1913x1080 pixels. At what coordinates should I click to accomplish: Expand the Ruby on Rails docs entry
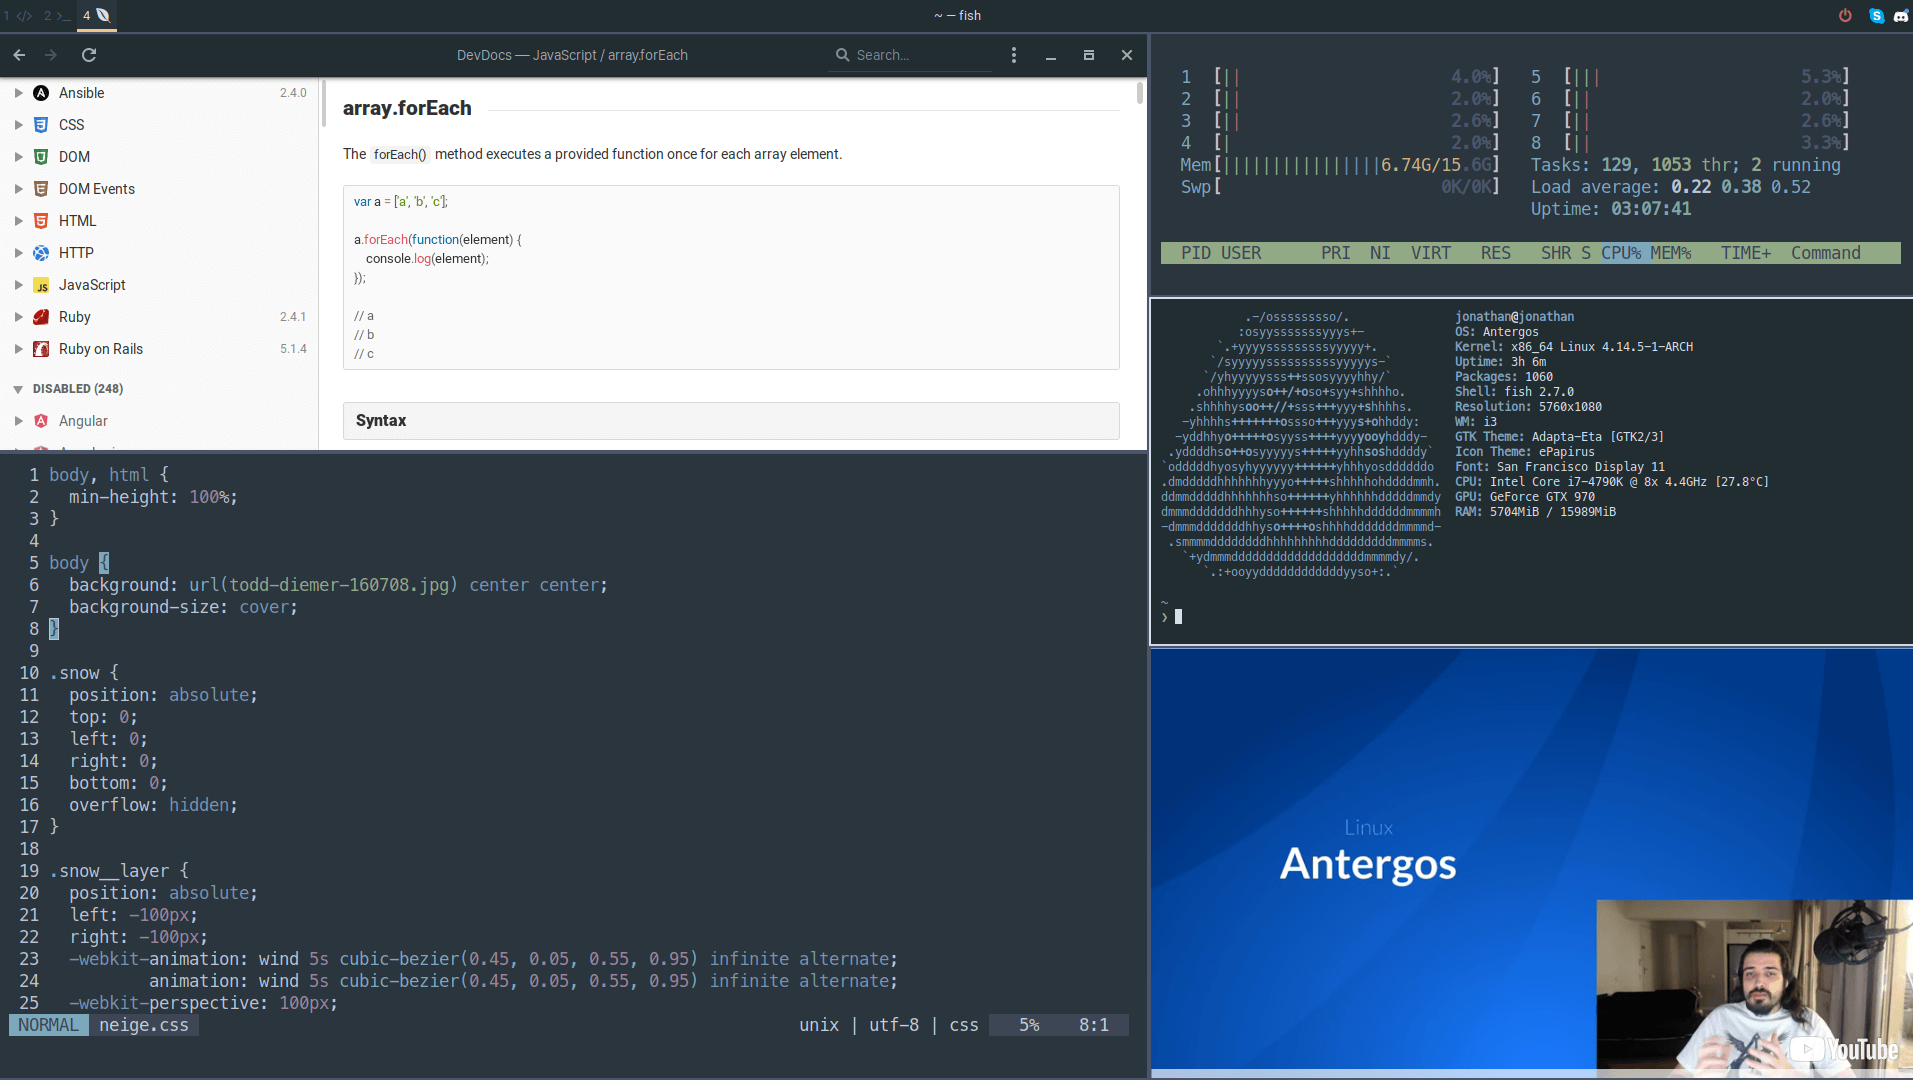(x=18, y=349)
